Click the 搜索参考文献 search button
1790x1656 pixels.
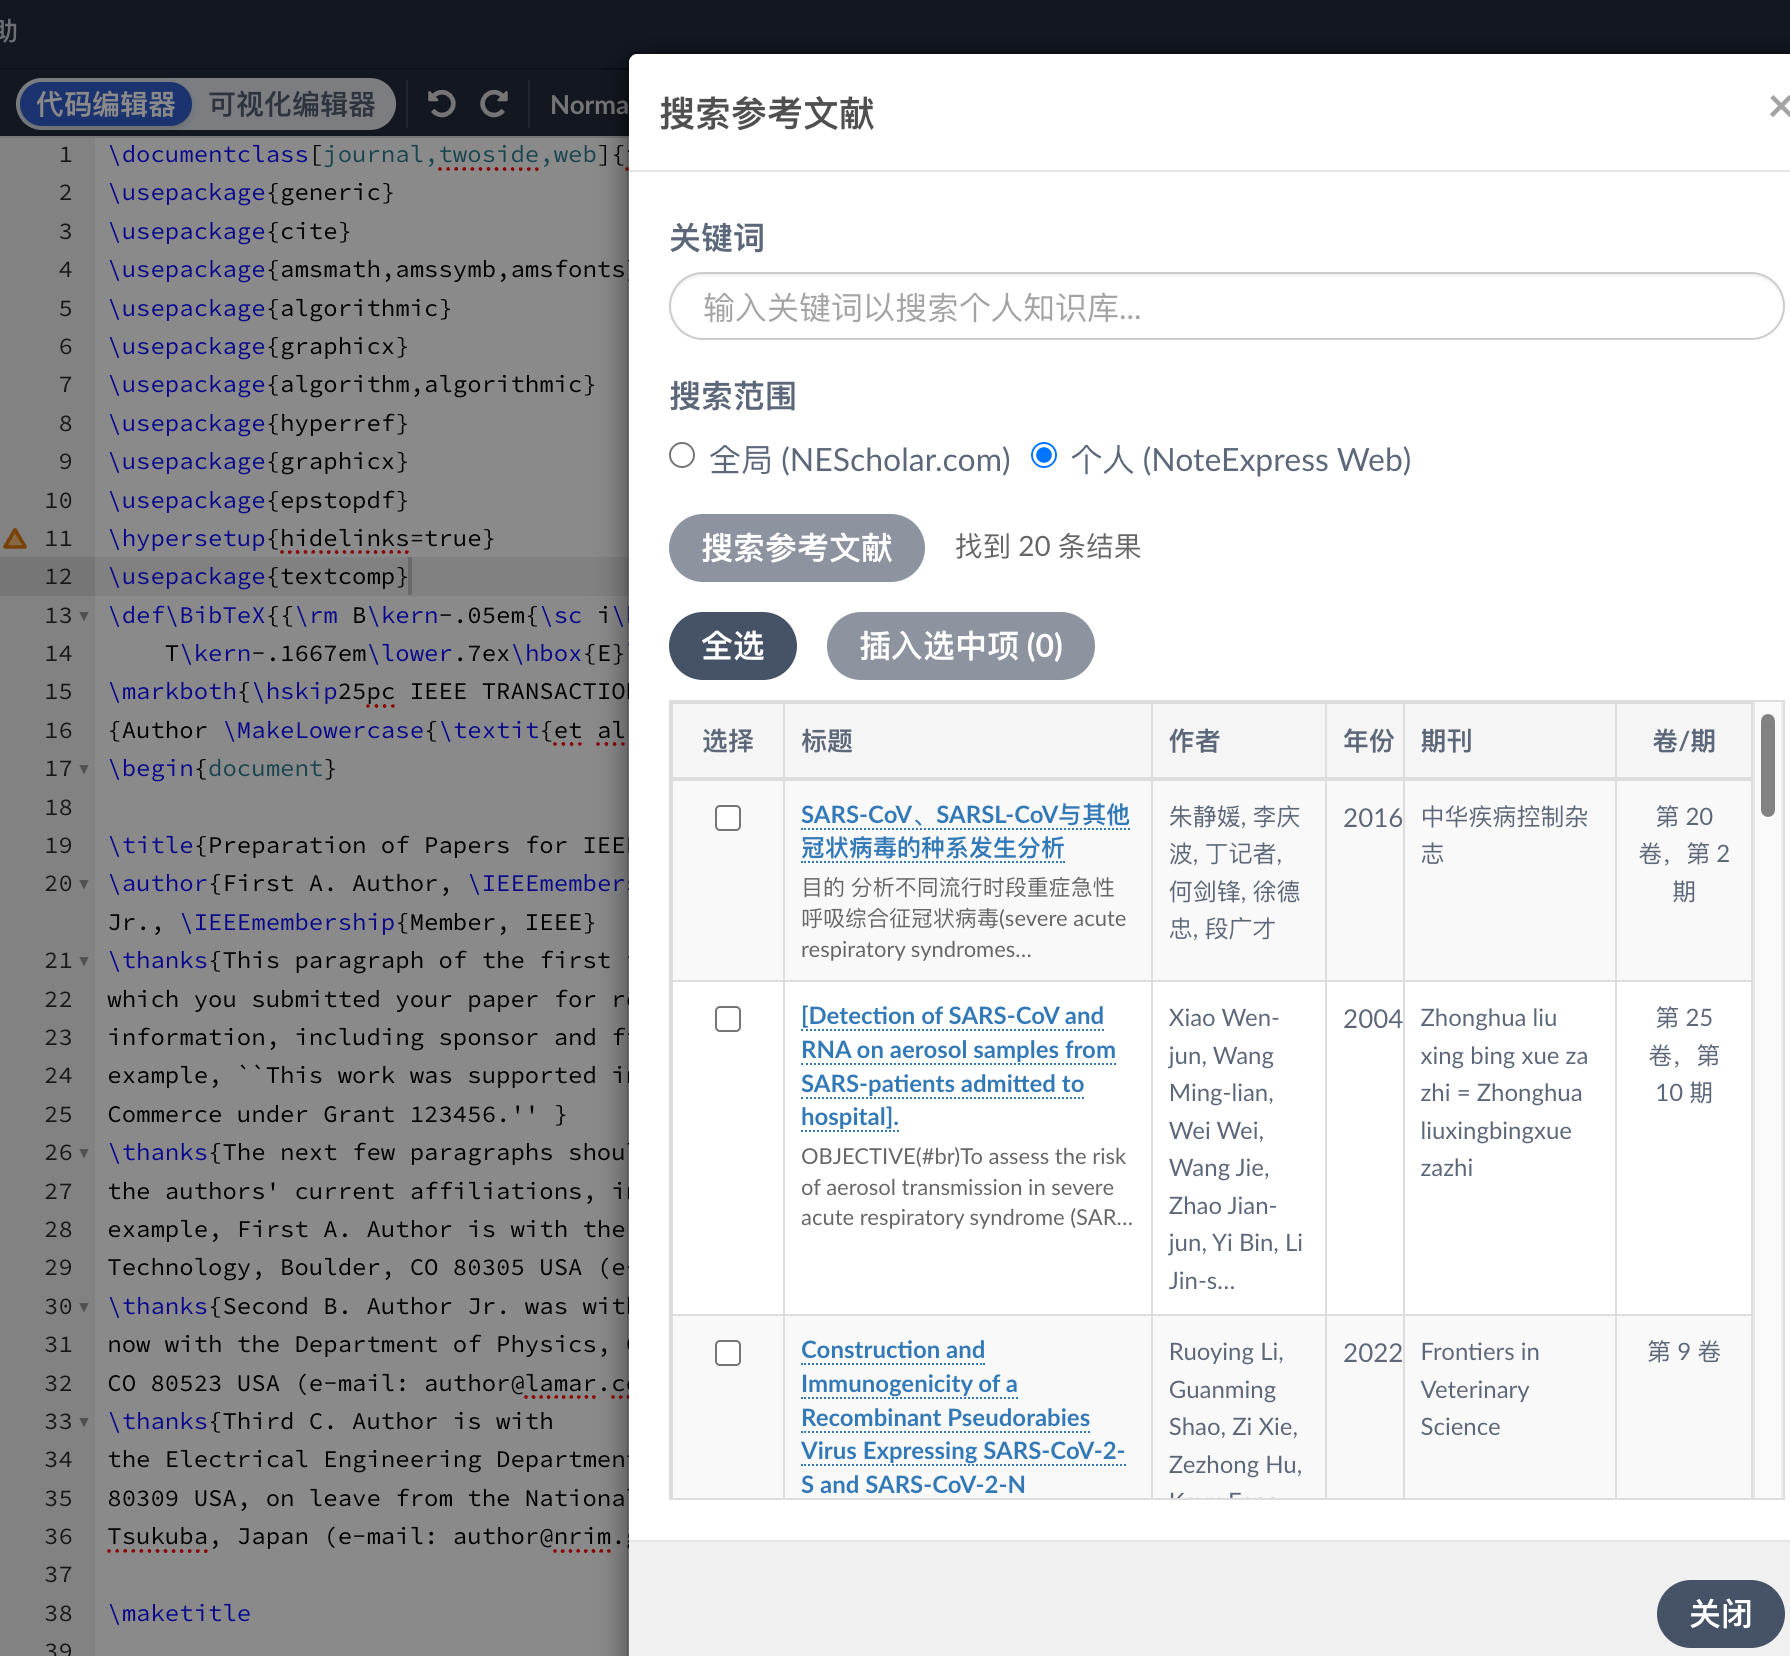tap(796, 548)
